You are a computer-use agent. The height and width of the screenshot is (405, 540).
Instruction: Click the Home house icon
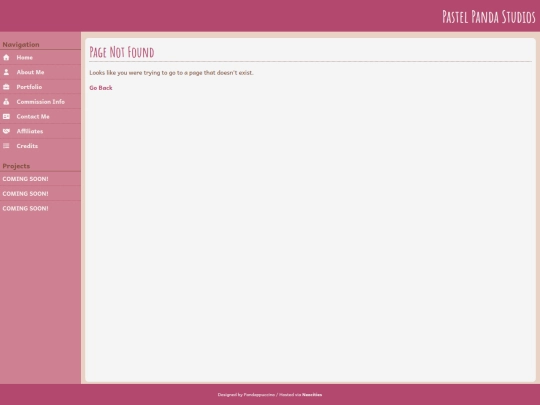pos(6,58)
